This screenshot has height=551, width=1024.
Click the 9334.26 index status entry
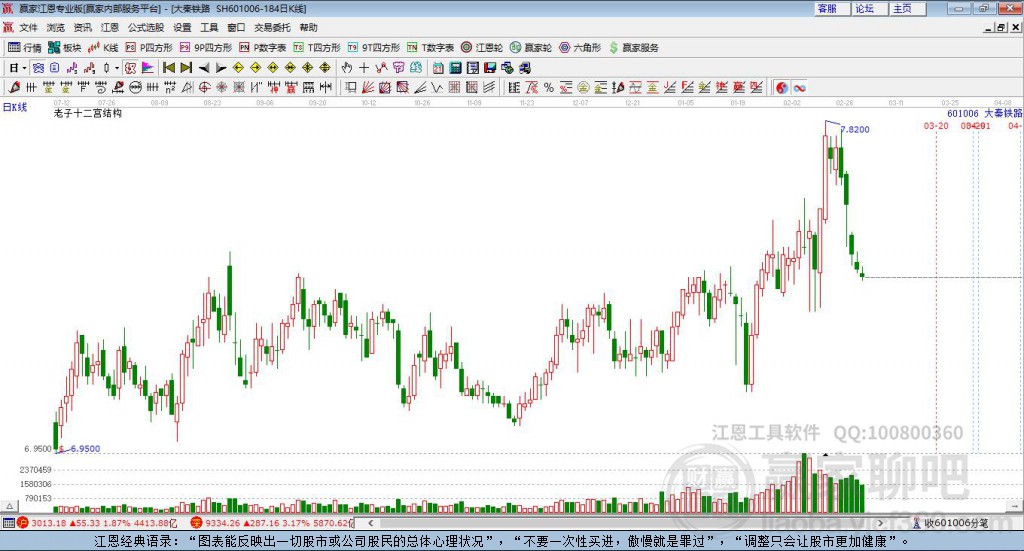coord(273,523)
